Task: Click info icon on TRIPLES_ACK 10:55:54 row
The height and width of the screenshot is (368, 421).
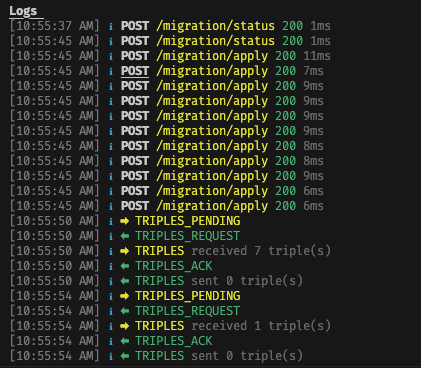Action: (111, 341)
